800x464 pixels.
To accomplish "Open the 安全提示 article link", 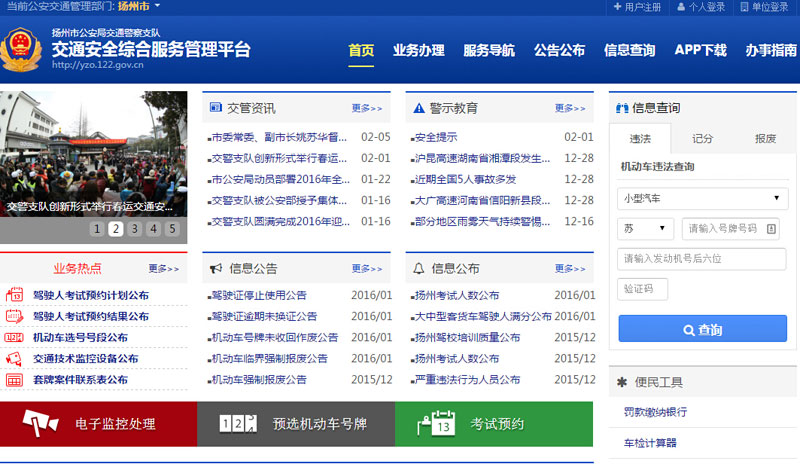I will pyautogui.click(x=436, y=137).
